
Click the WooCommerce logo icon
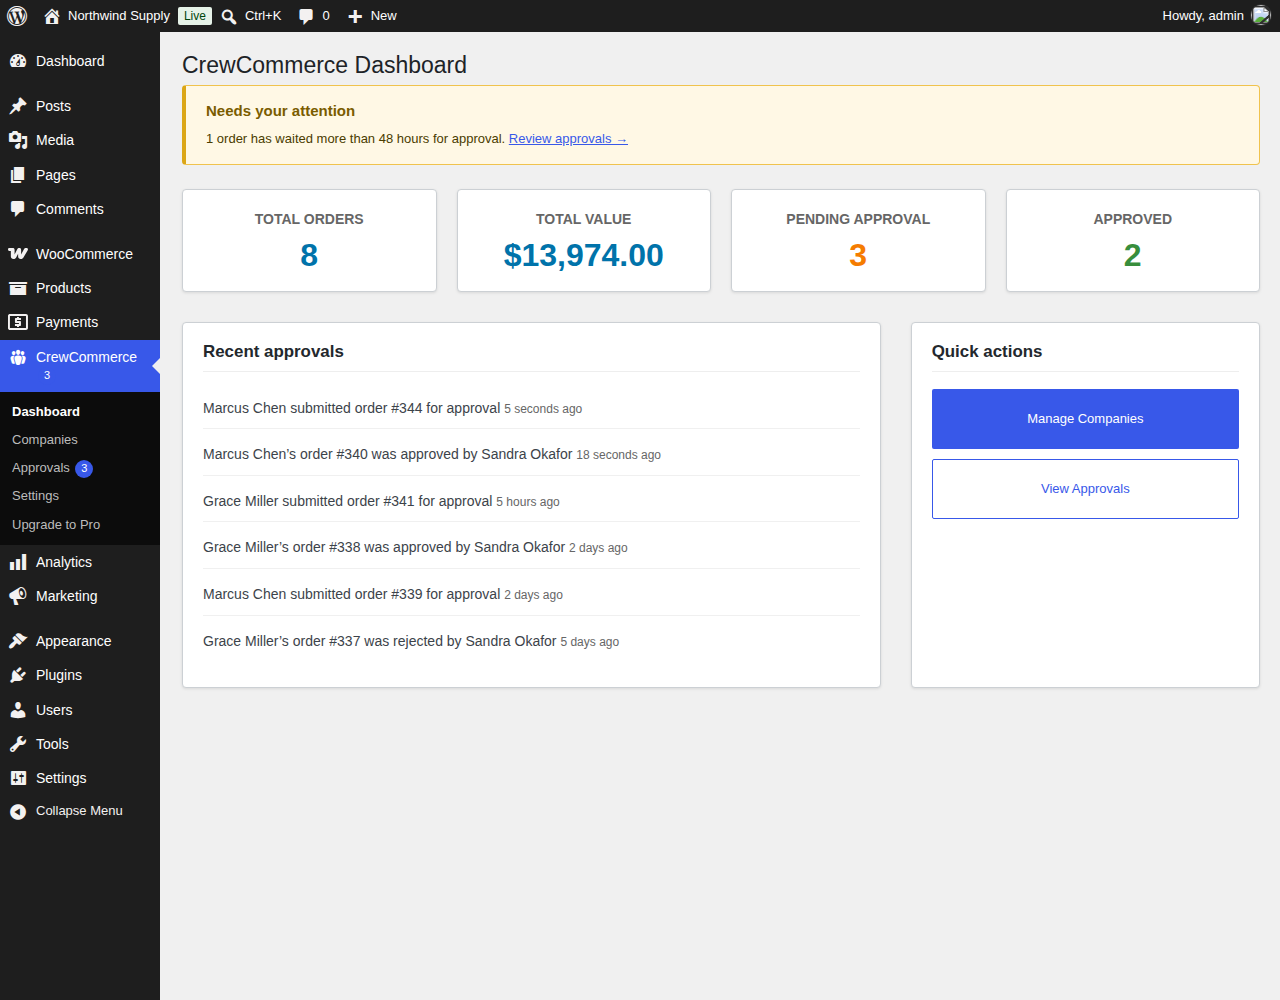click(x=18, y=254)
